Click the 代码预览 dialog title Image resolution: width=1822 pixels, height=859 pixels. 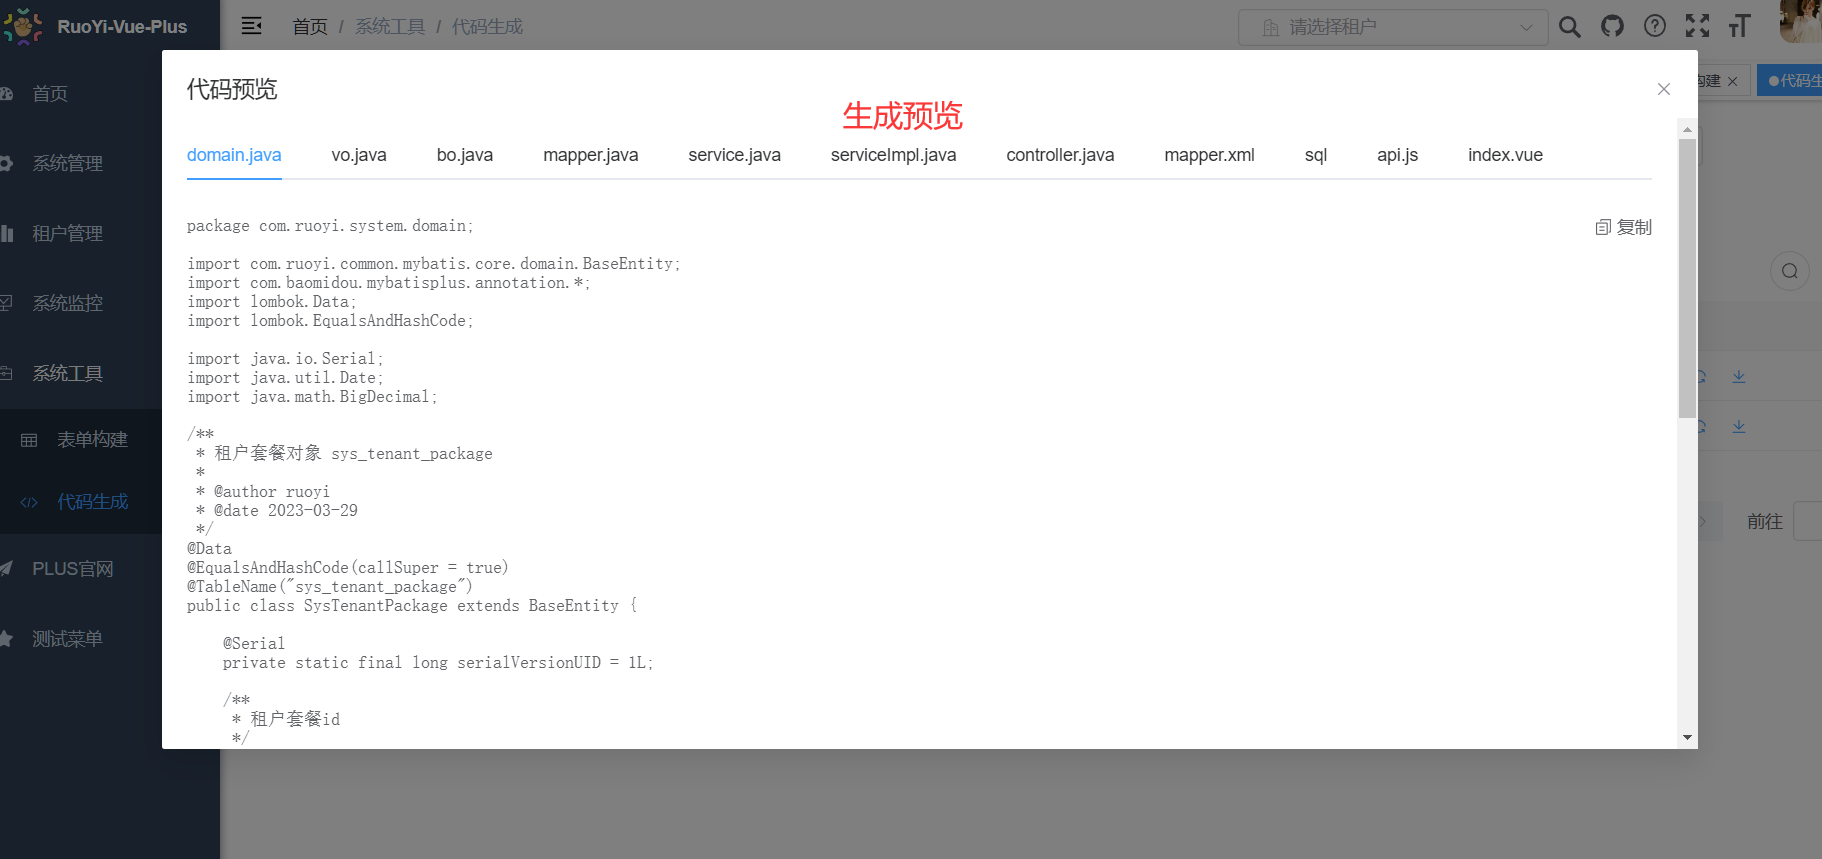click(x=232, y=89)
